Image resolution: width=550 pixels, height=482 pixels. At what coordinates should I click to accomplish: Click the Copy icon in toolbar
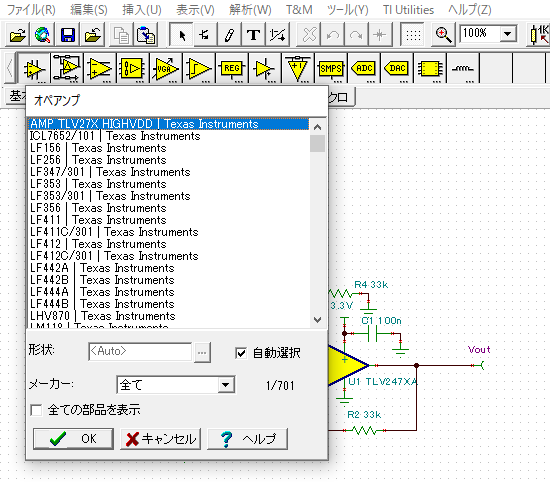pos(121,35)
